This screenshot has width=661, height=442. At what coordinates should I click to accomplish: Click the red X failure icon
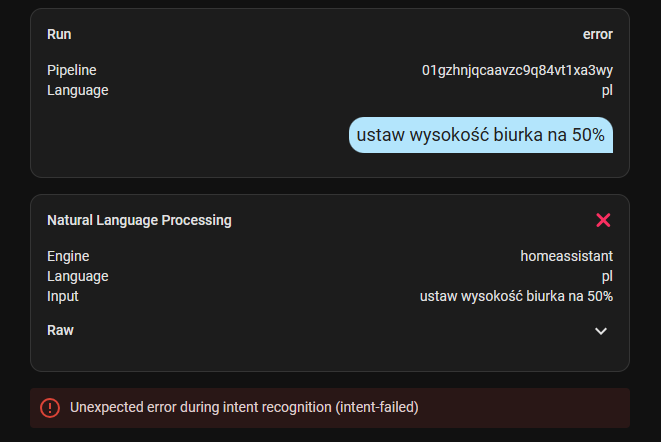[x=603, y=220]
